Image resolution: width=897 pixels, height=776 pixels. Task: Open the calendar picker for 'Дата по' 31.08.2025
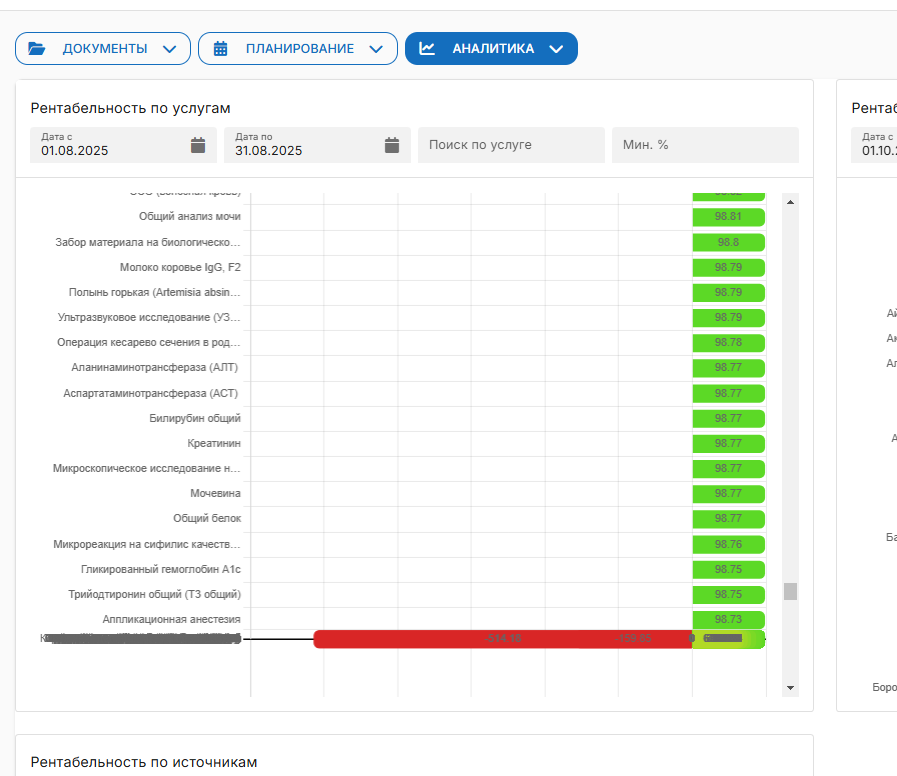392,145
